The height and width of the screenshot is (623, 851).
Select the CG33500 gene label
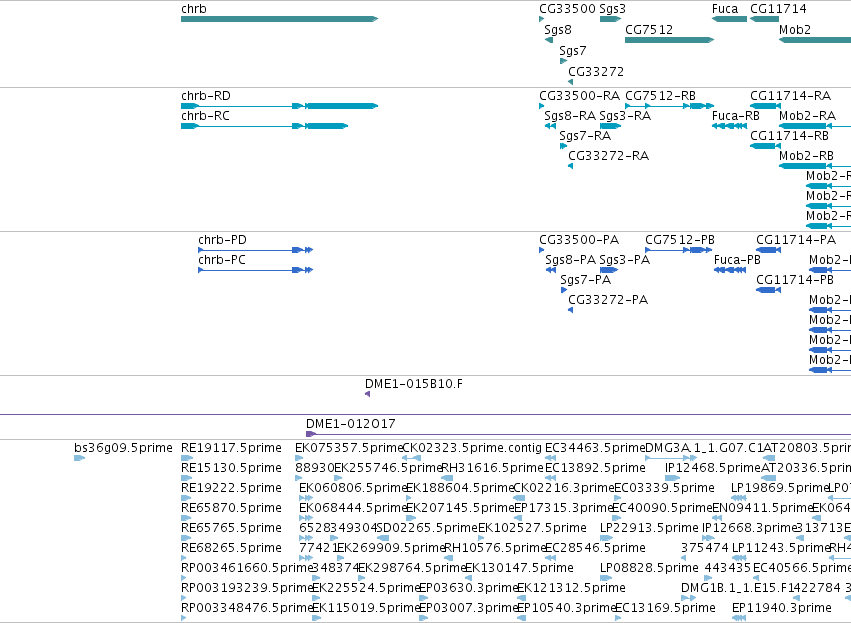click(567, 9)
